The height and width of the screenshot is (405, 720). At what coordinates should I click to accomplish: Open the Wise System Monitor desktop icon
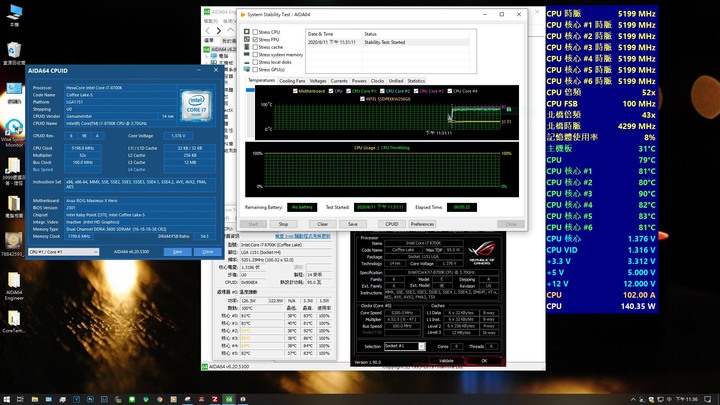coord(14,133)
